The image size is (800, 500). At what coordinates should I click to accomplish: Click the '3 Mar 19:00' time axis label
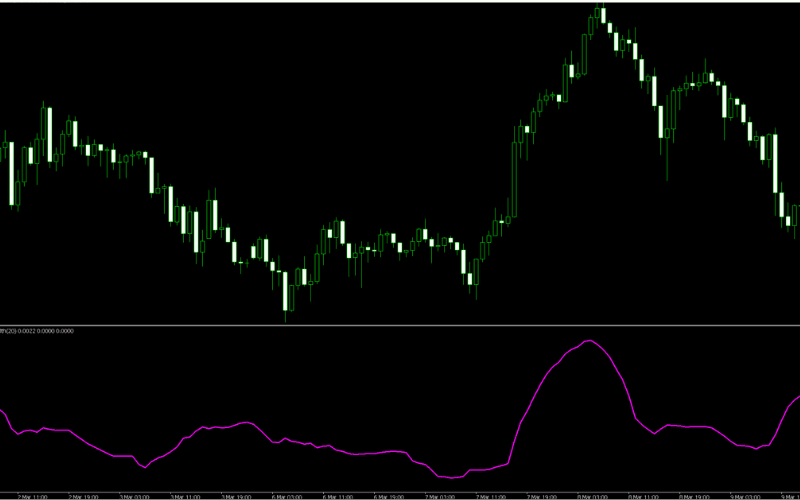(236, 496)
